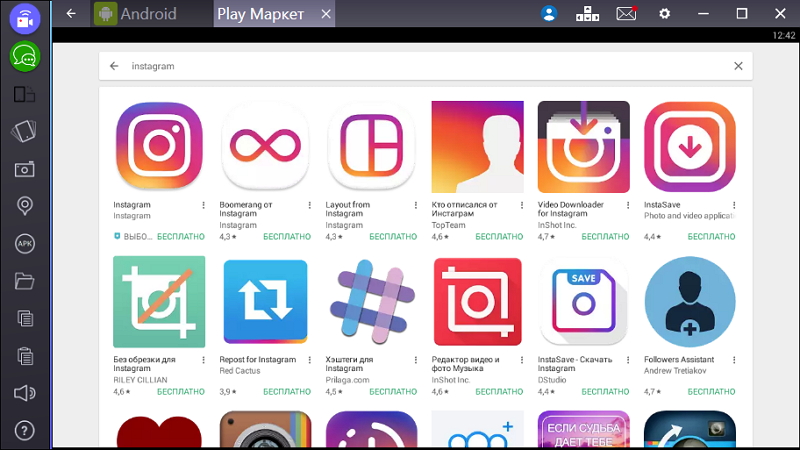Open Repost for Instagram app icon
Screen dimensions: 800x450
(265, 302)
